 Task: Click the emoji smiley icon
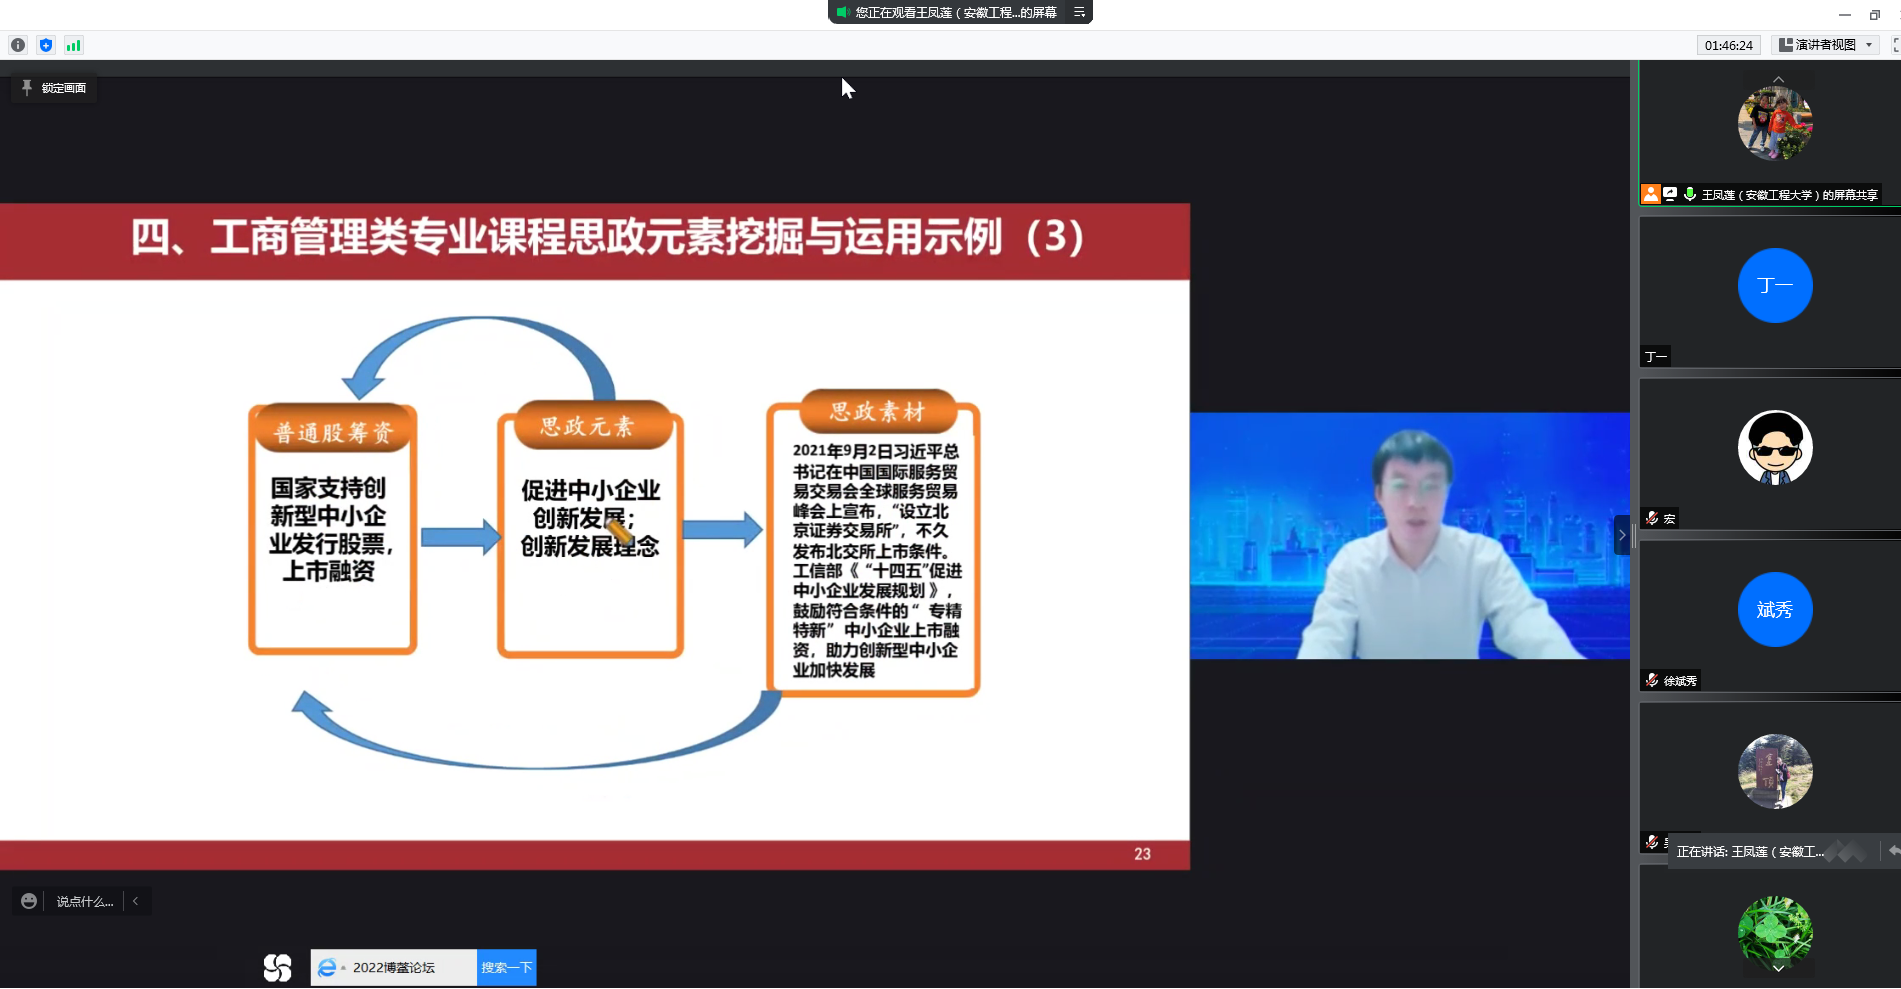pyautogui.click(x=29, y=901)
